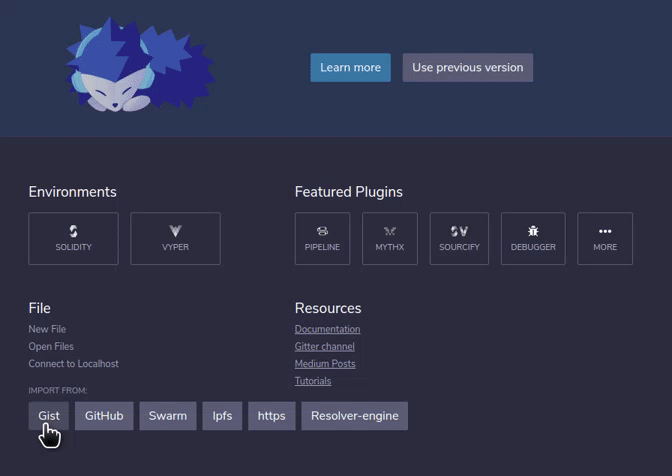Import using Resolver-engine
The image size is (672, 476).
354,416
